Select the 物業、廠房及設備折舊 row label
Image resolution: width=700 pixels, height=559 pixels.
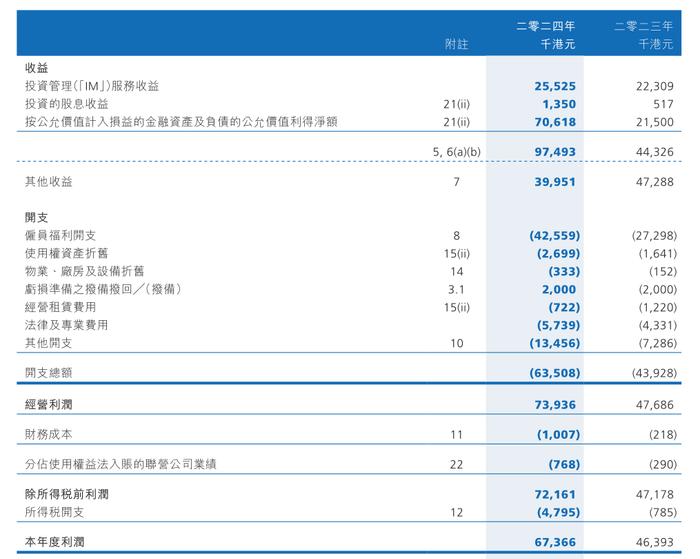84,271
